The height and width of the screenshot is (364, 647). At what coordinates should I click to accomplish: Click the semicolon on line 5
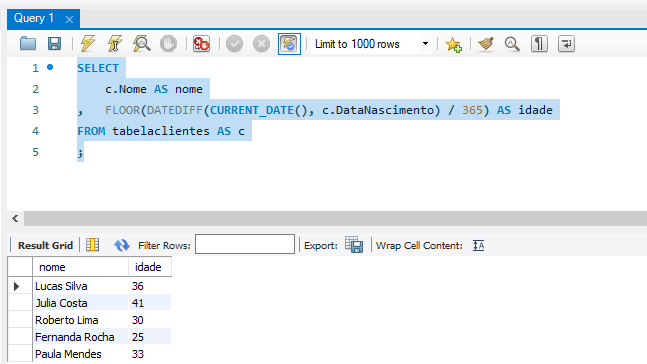[80, 154]
